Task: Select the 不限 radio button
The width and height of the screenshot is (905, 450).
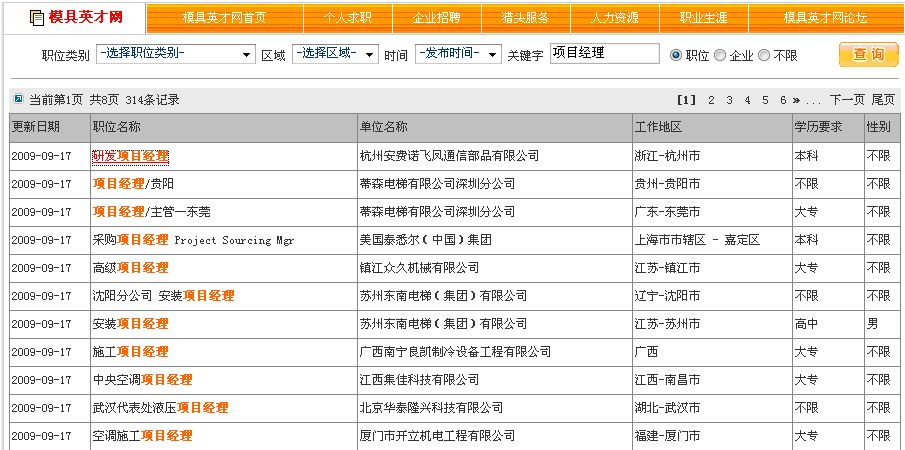Action: pyautogui.click(x=764, y=55)
